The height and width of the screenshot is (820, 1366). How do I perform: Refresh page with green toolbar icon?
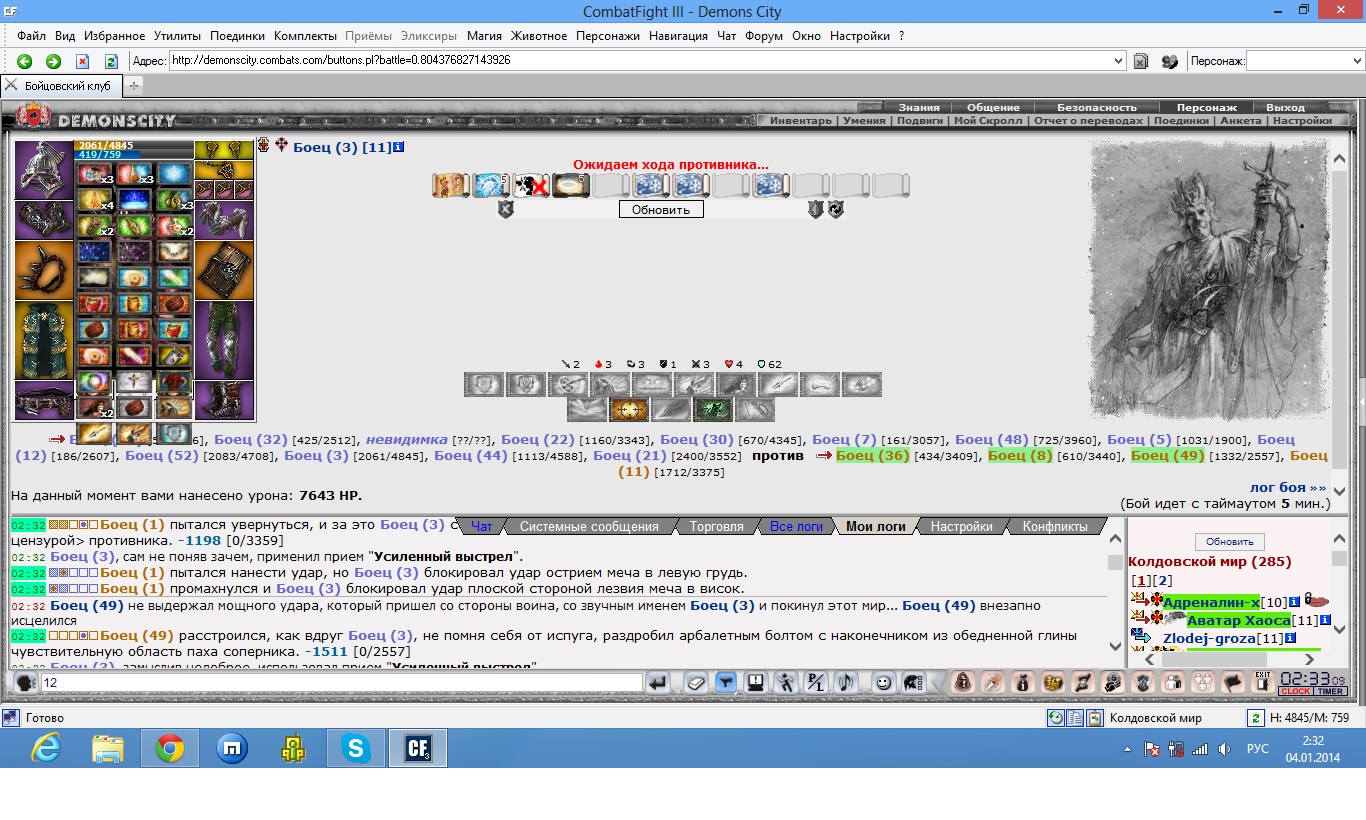coord(112,61)
